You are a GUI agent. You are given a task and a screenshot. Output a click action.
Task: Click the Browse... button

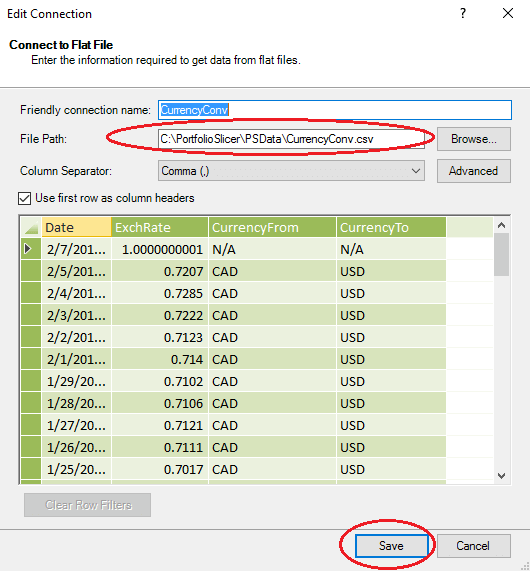474,139
